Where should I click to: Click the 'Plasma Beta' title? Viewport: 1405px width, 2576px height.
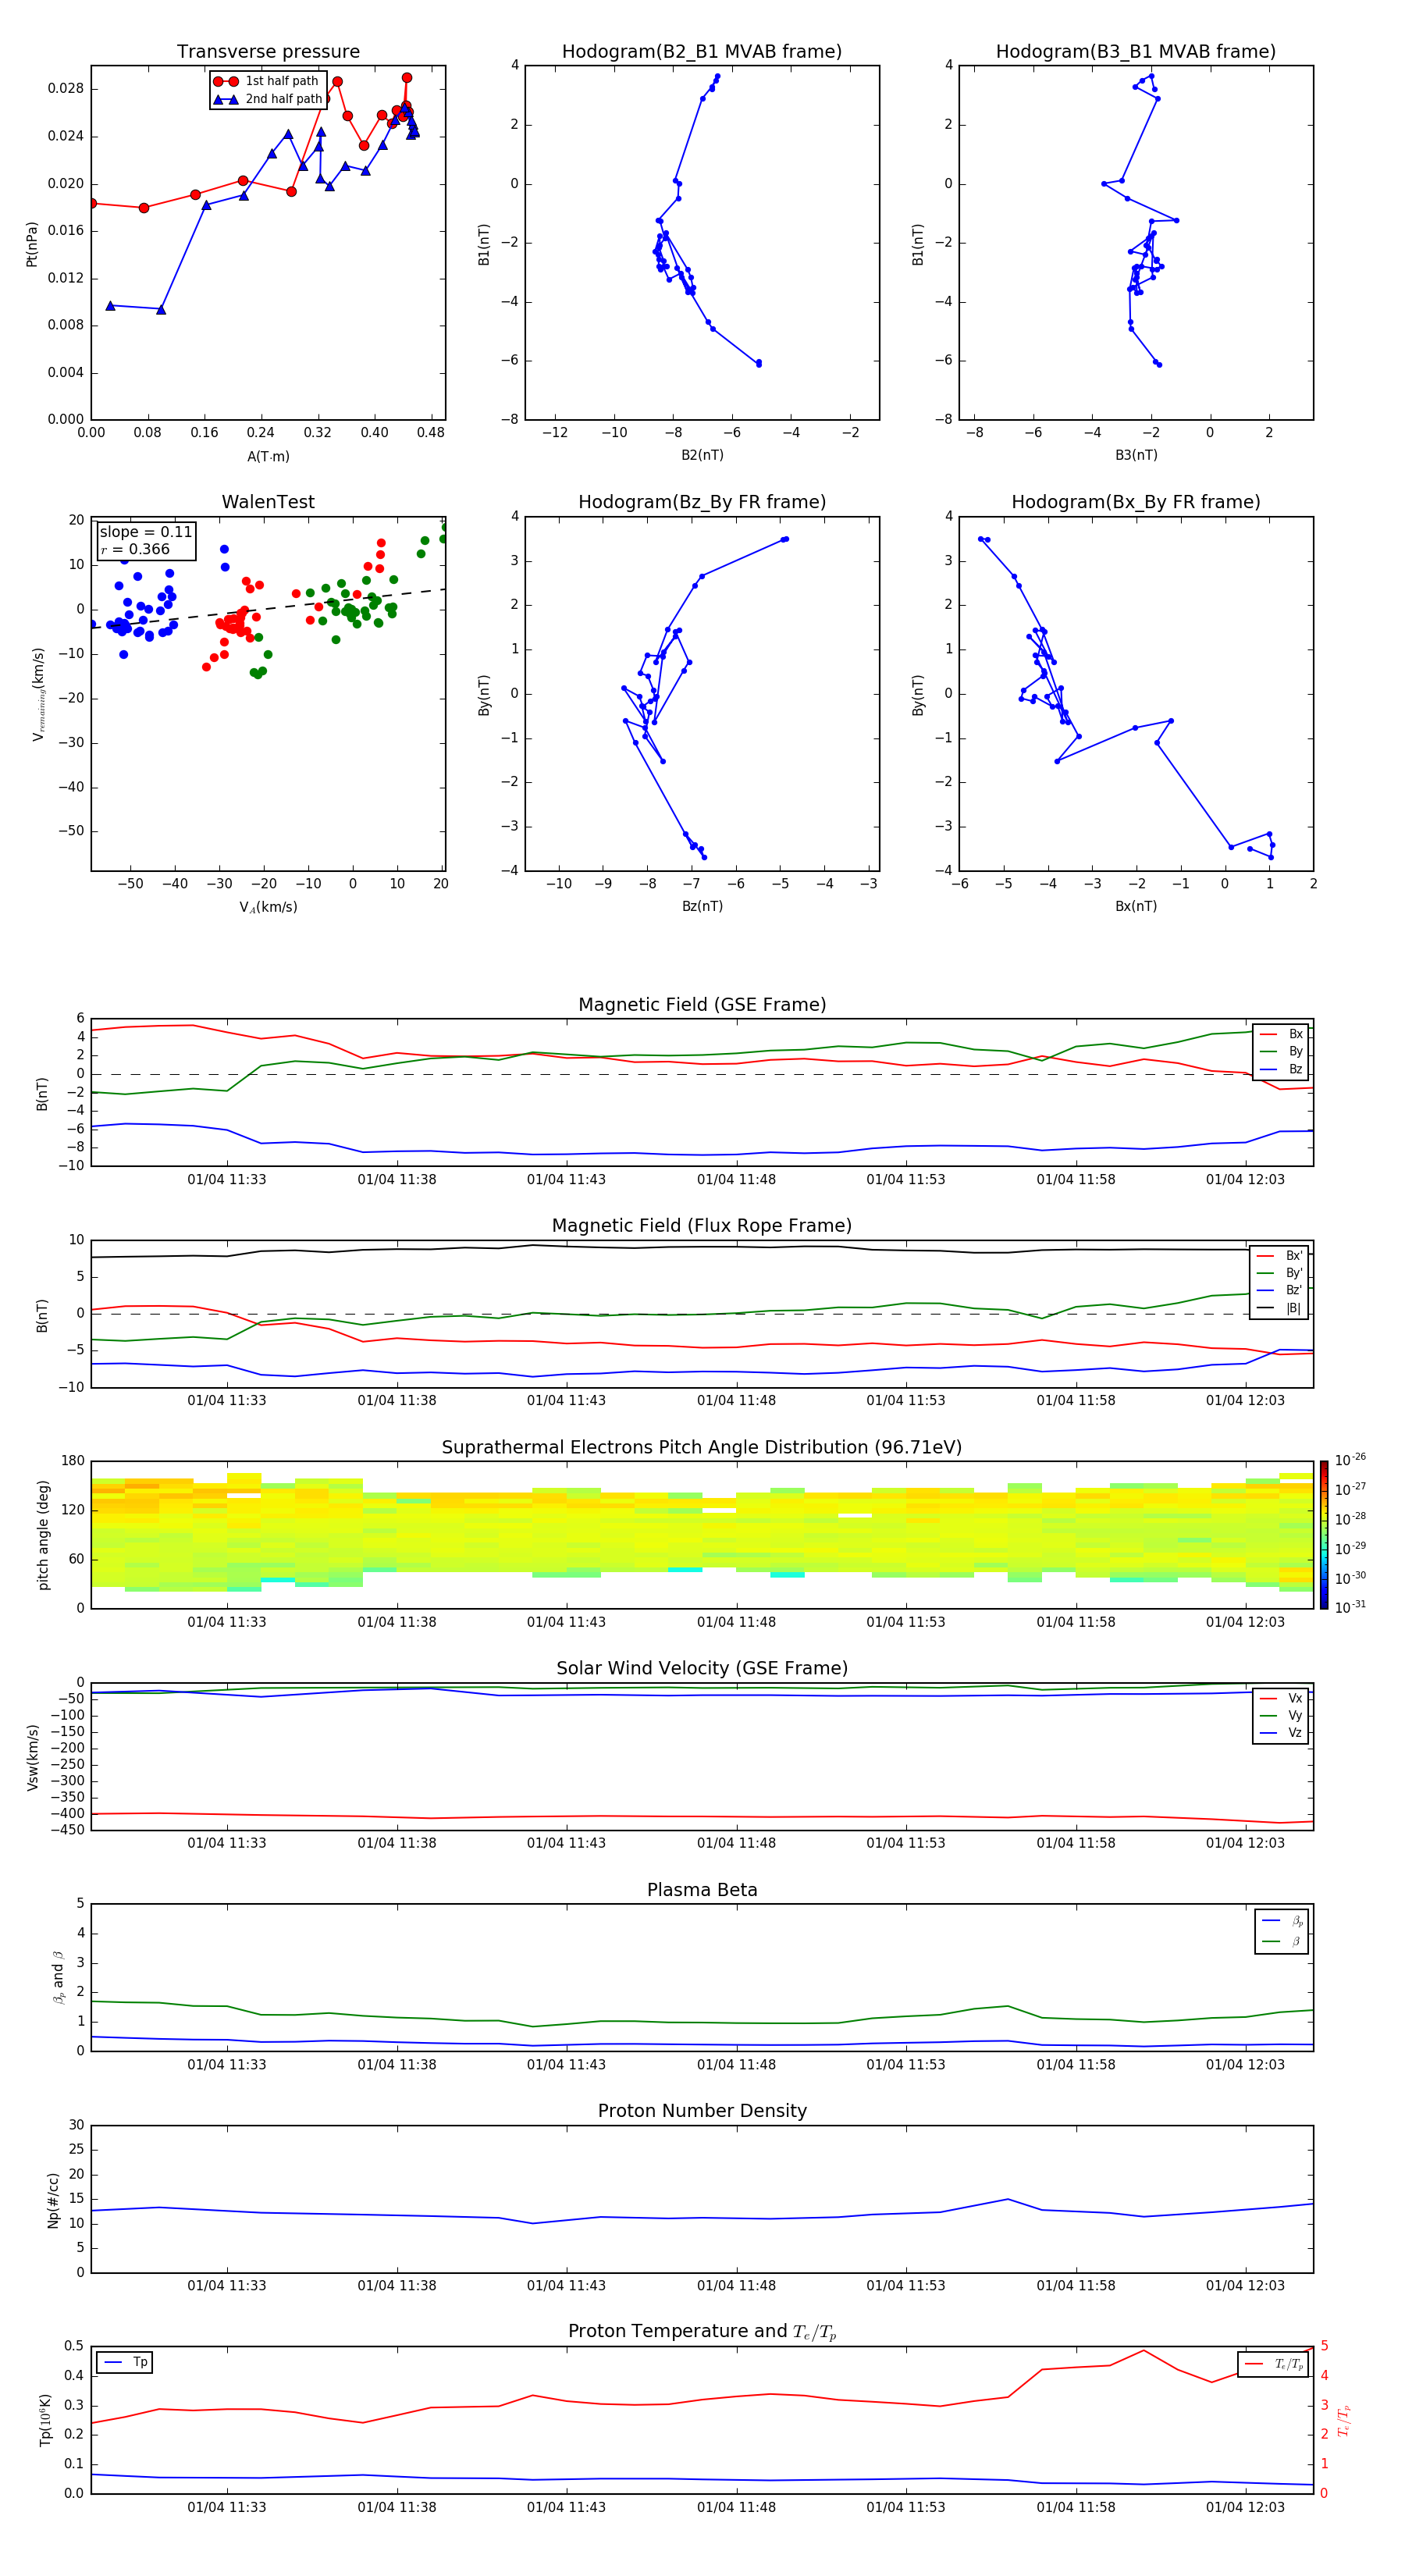(702, 1890)
